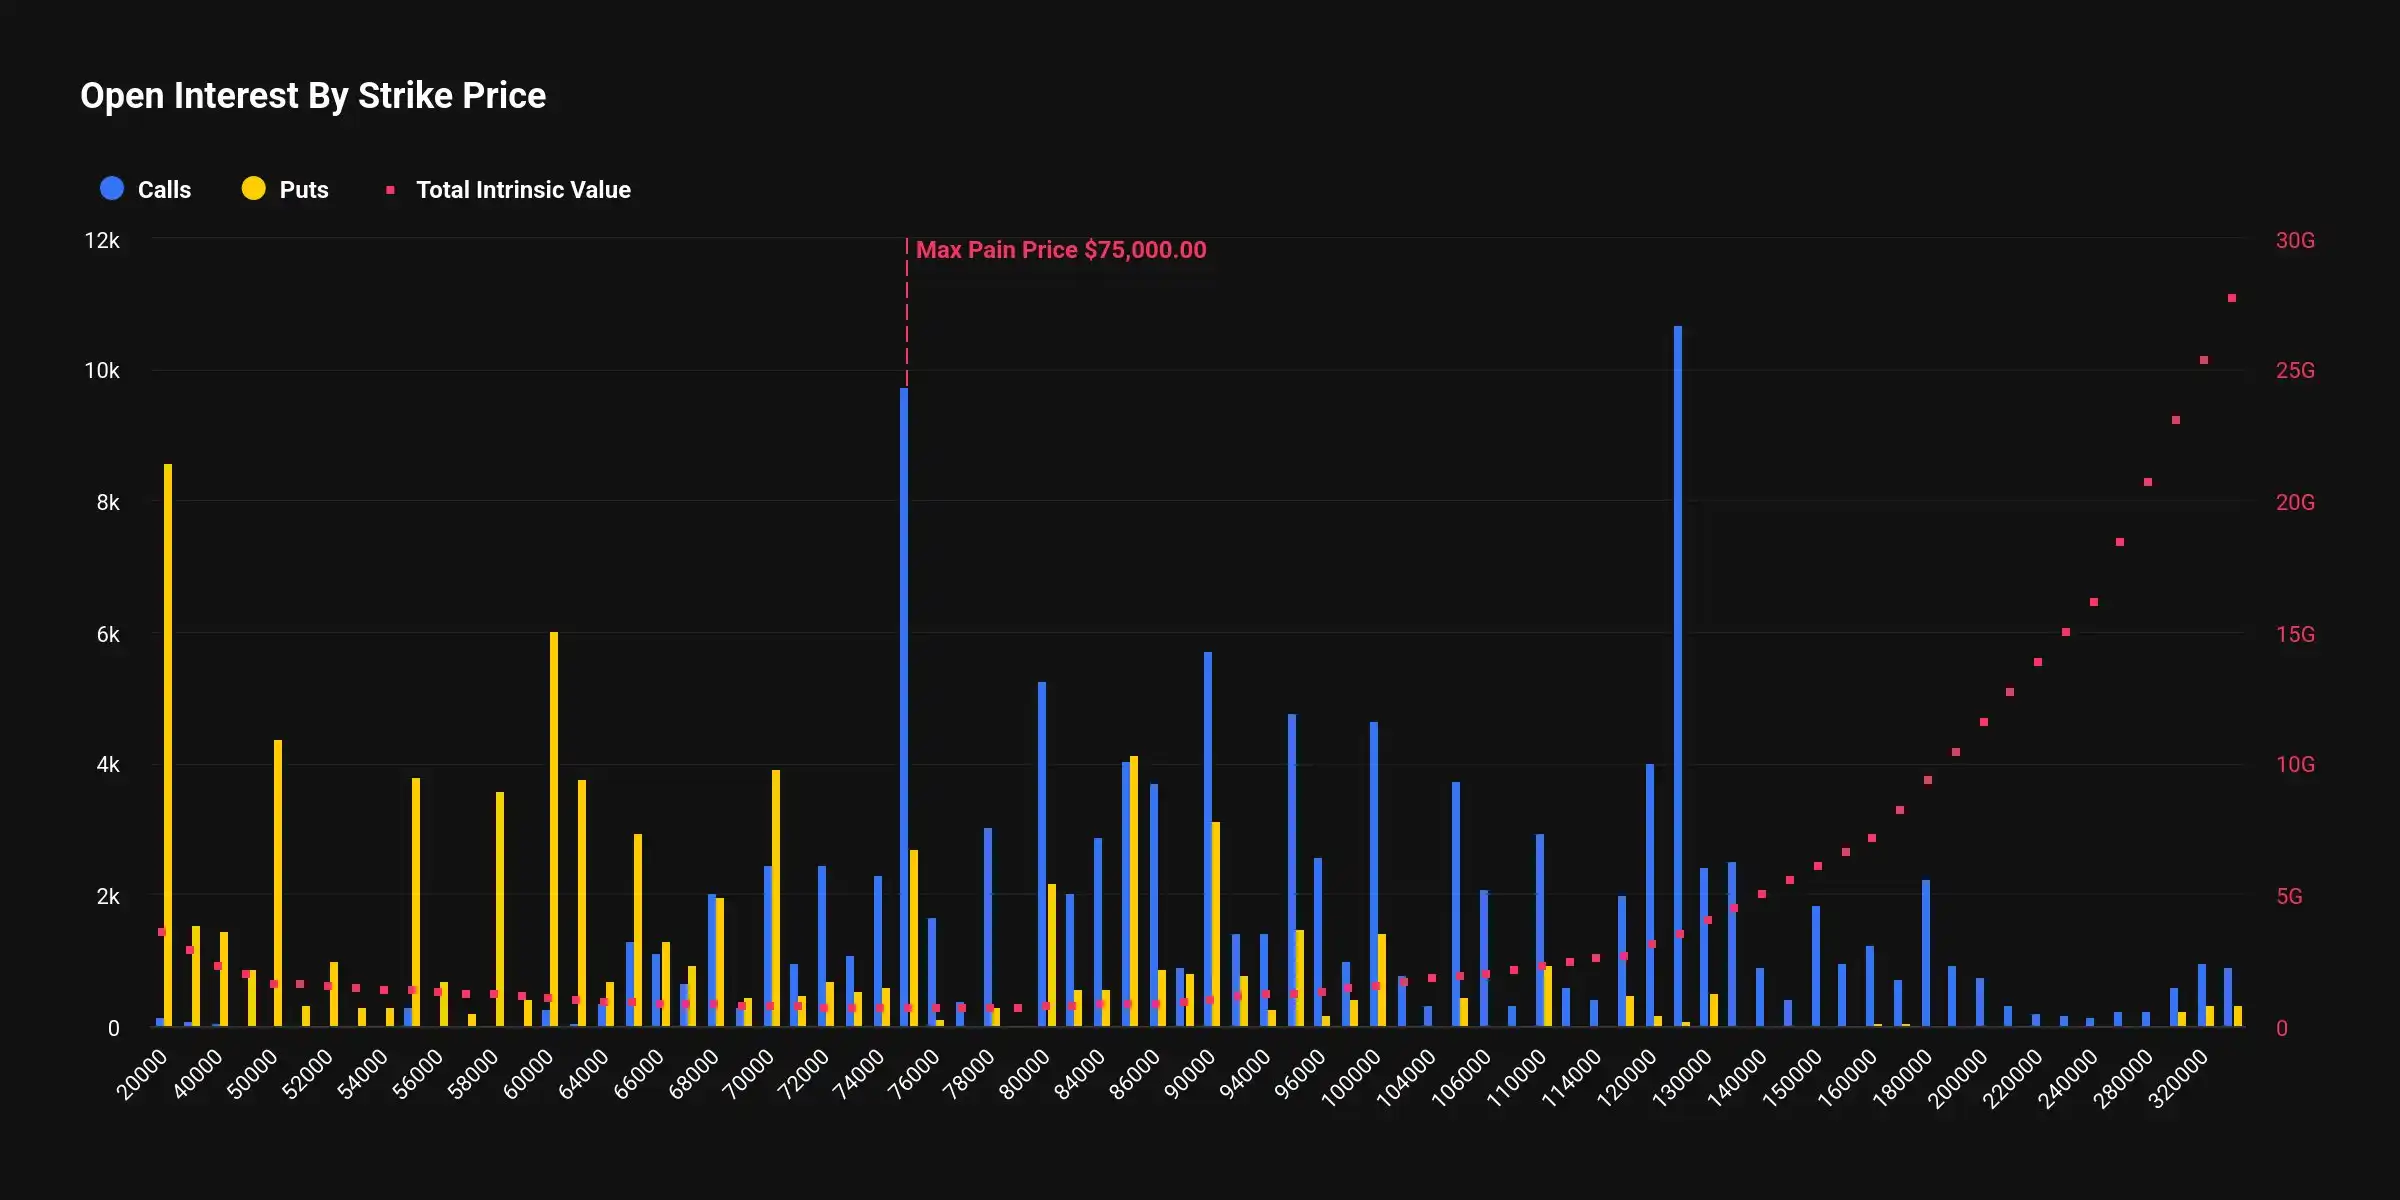Click the pink Total Intrinsic Value square marker
Image resolution: width=2400 pixels, height=1200 pixels.
pyautogui.click(x=390, y=188)
